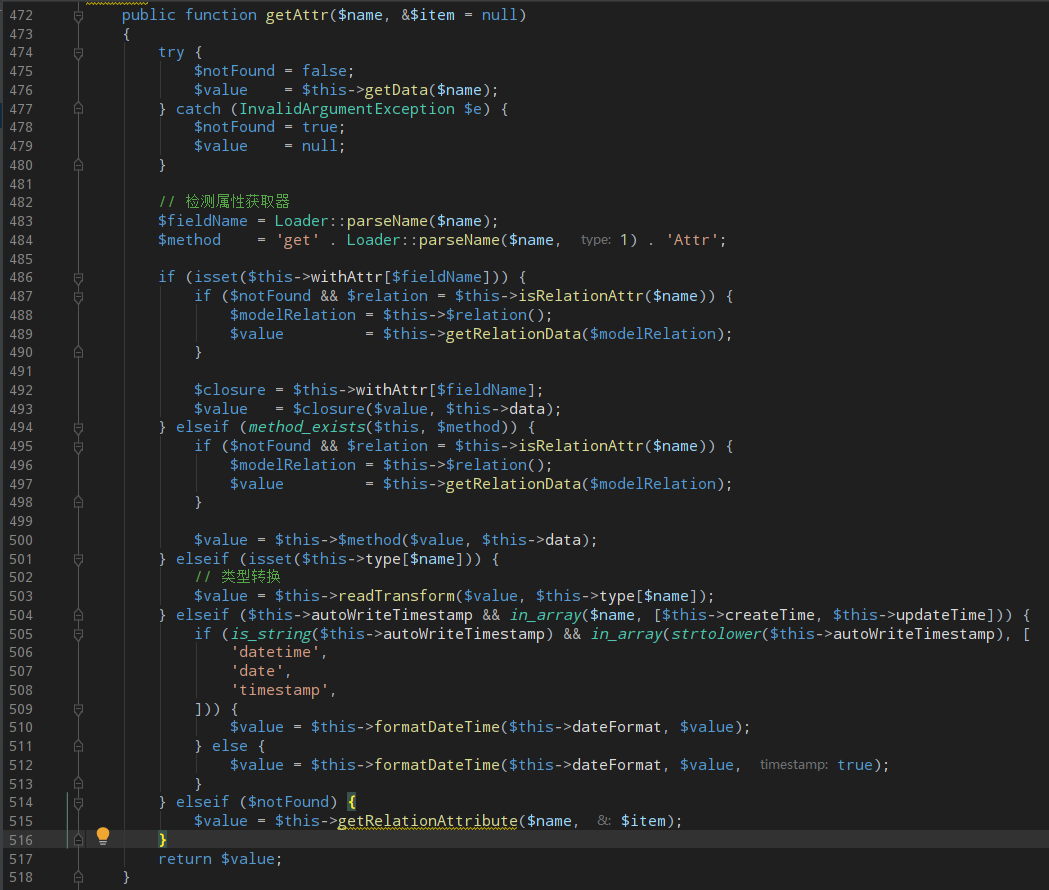Viewport: 1049px width, 890px height.
Task: Click createTime on line 504
Action: [x=770, y=614]
